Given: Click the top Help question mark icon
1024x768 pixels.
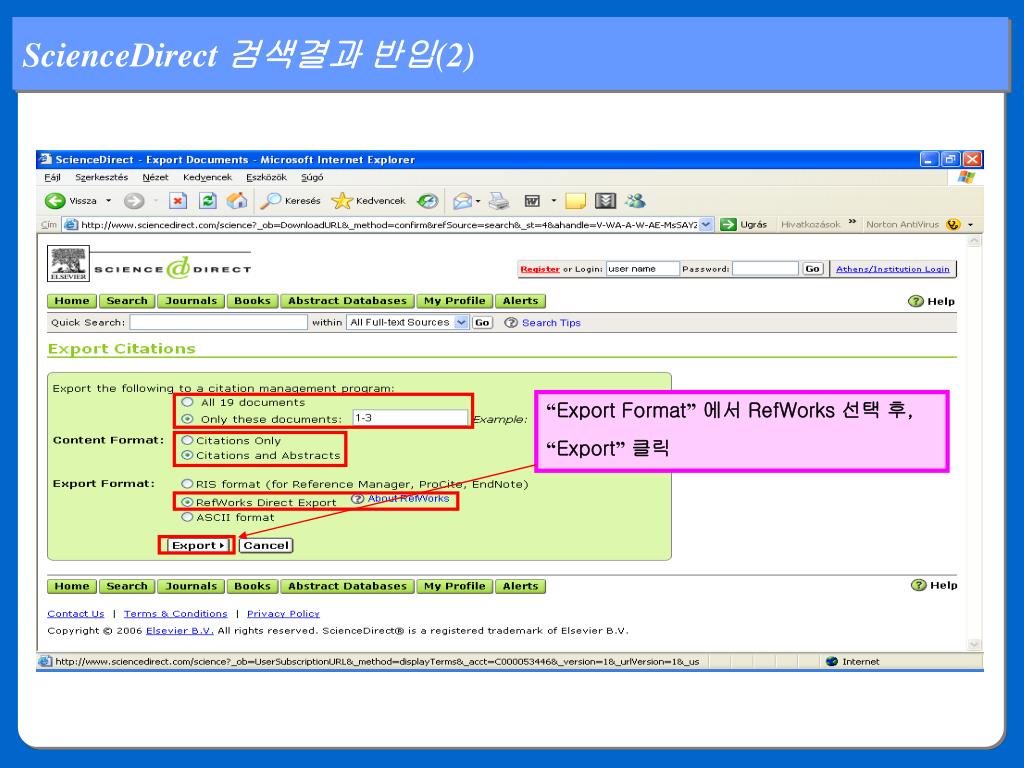Looking at the screenshot, I should pos(916,301).
